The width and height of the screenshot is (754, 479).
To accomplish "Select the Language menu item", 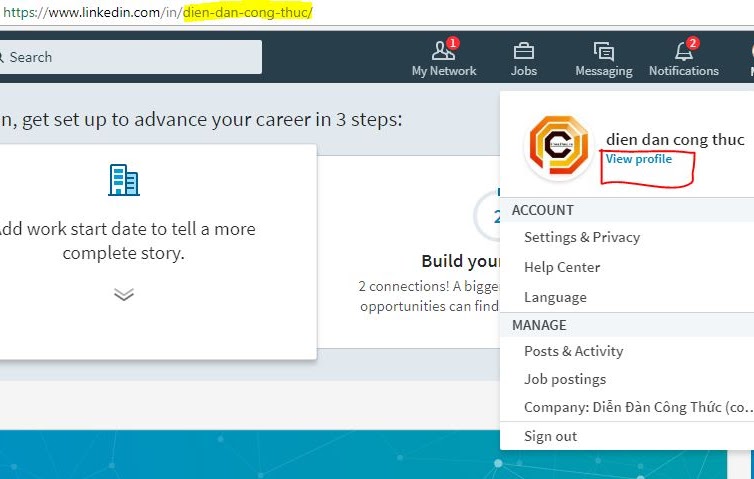I will click(555, 297).
